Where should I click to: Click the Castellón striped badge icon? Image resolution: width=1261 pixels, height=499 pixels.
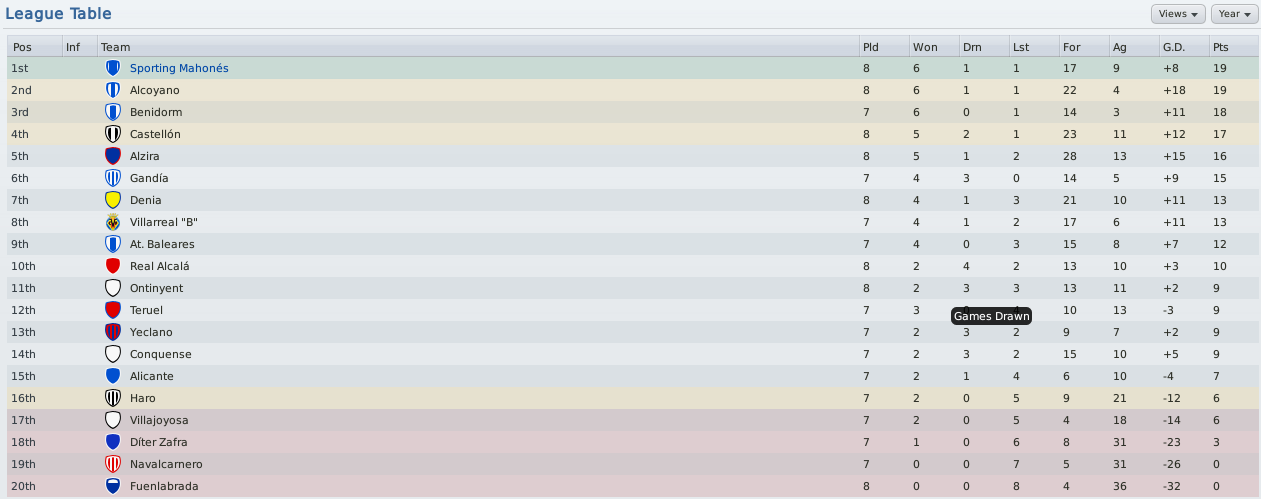click(x=112, y=134)
